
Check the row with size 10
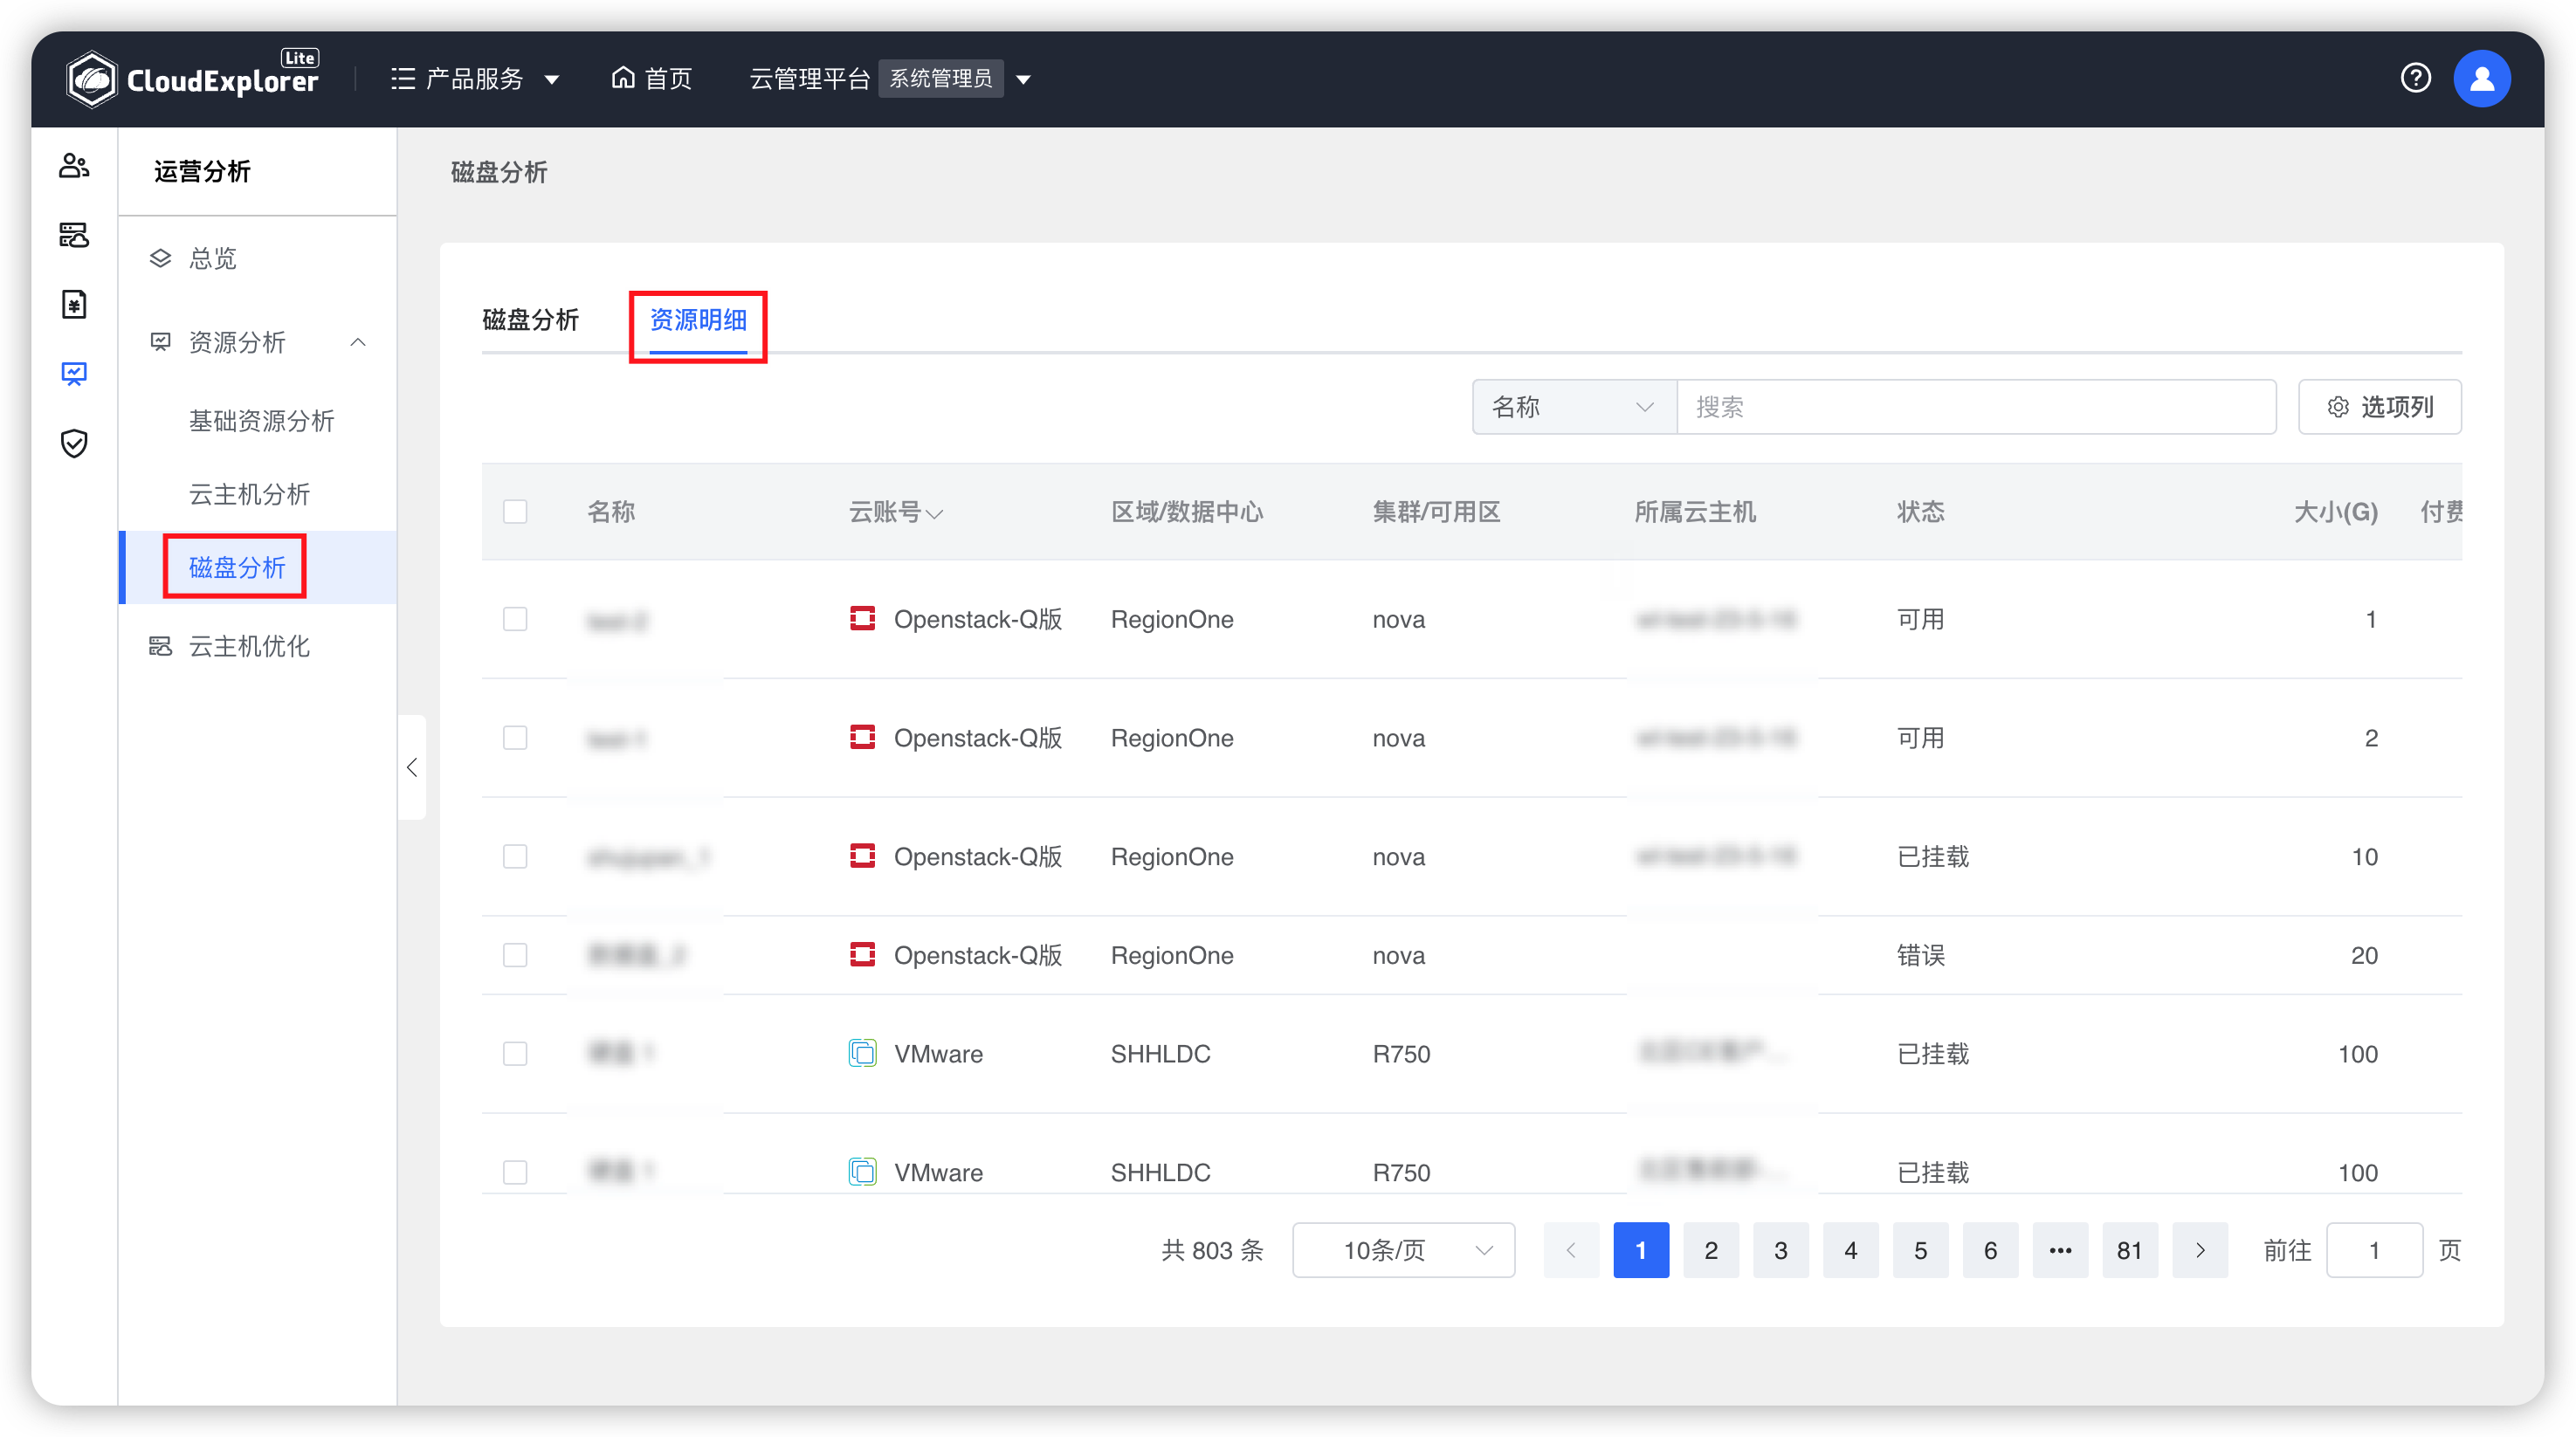[x=515, y=856]
